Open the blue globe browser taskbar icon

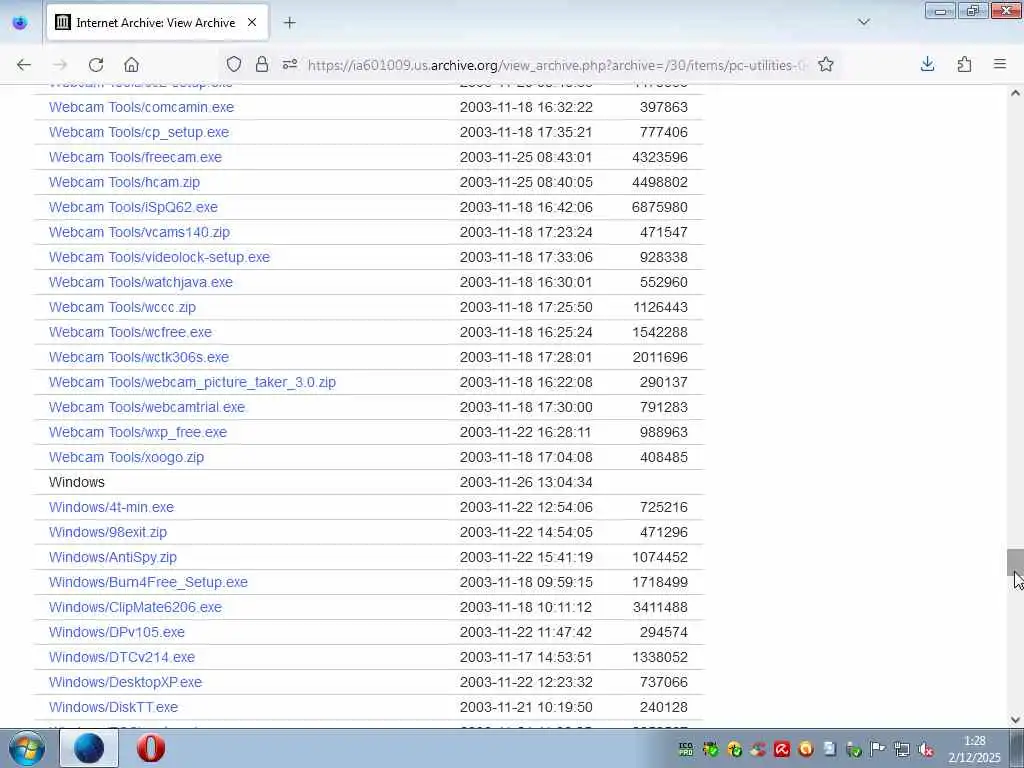[89, 748]
